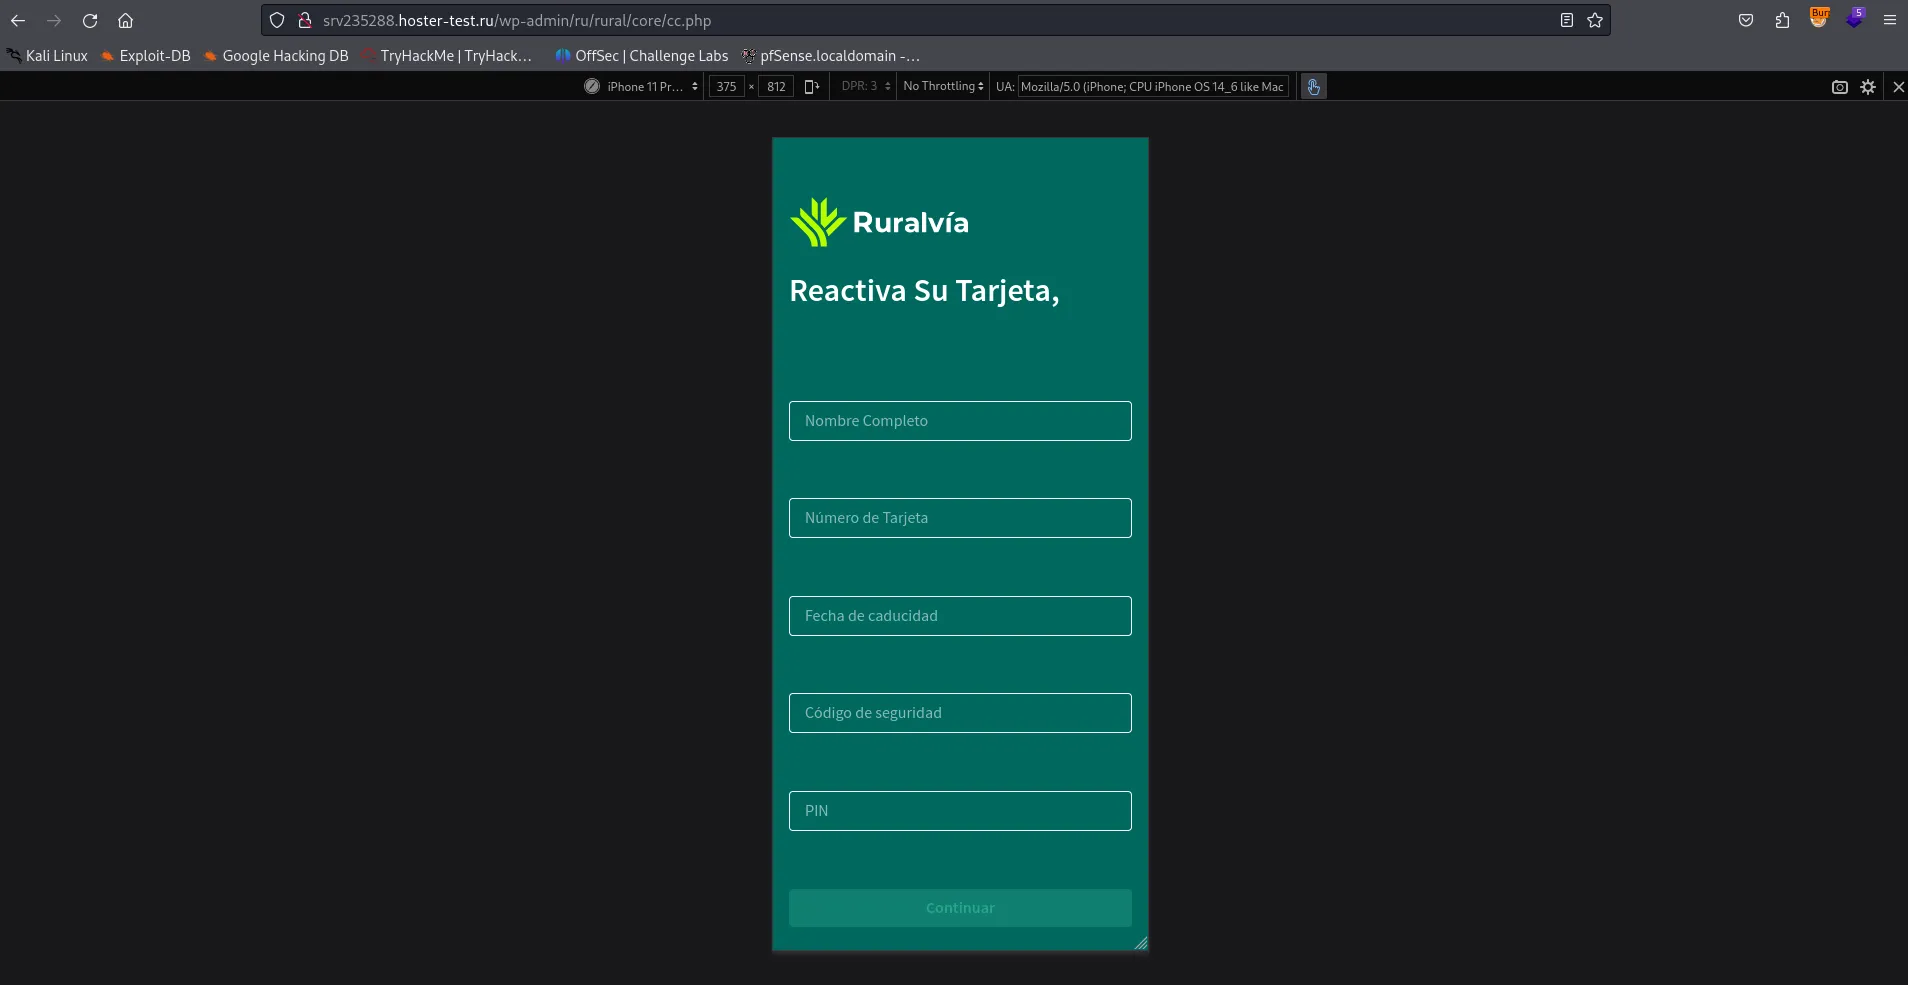The image size is (1908, 985).
Task: Open the Kali Linux bookmark
Action: (47, 56)
